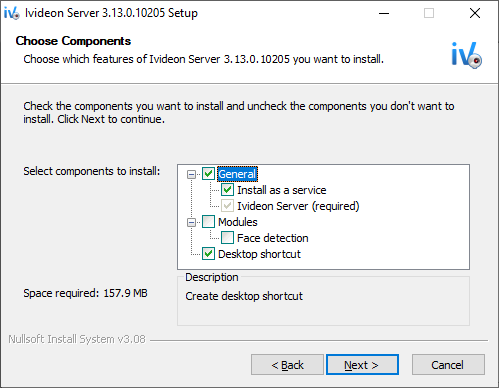499x388 pixels.
Task: Minimize the setup window
Action: (x=384, y=13)
